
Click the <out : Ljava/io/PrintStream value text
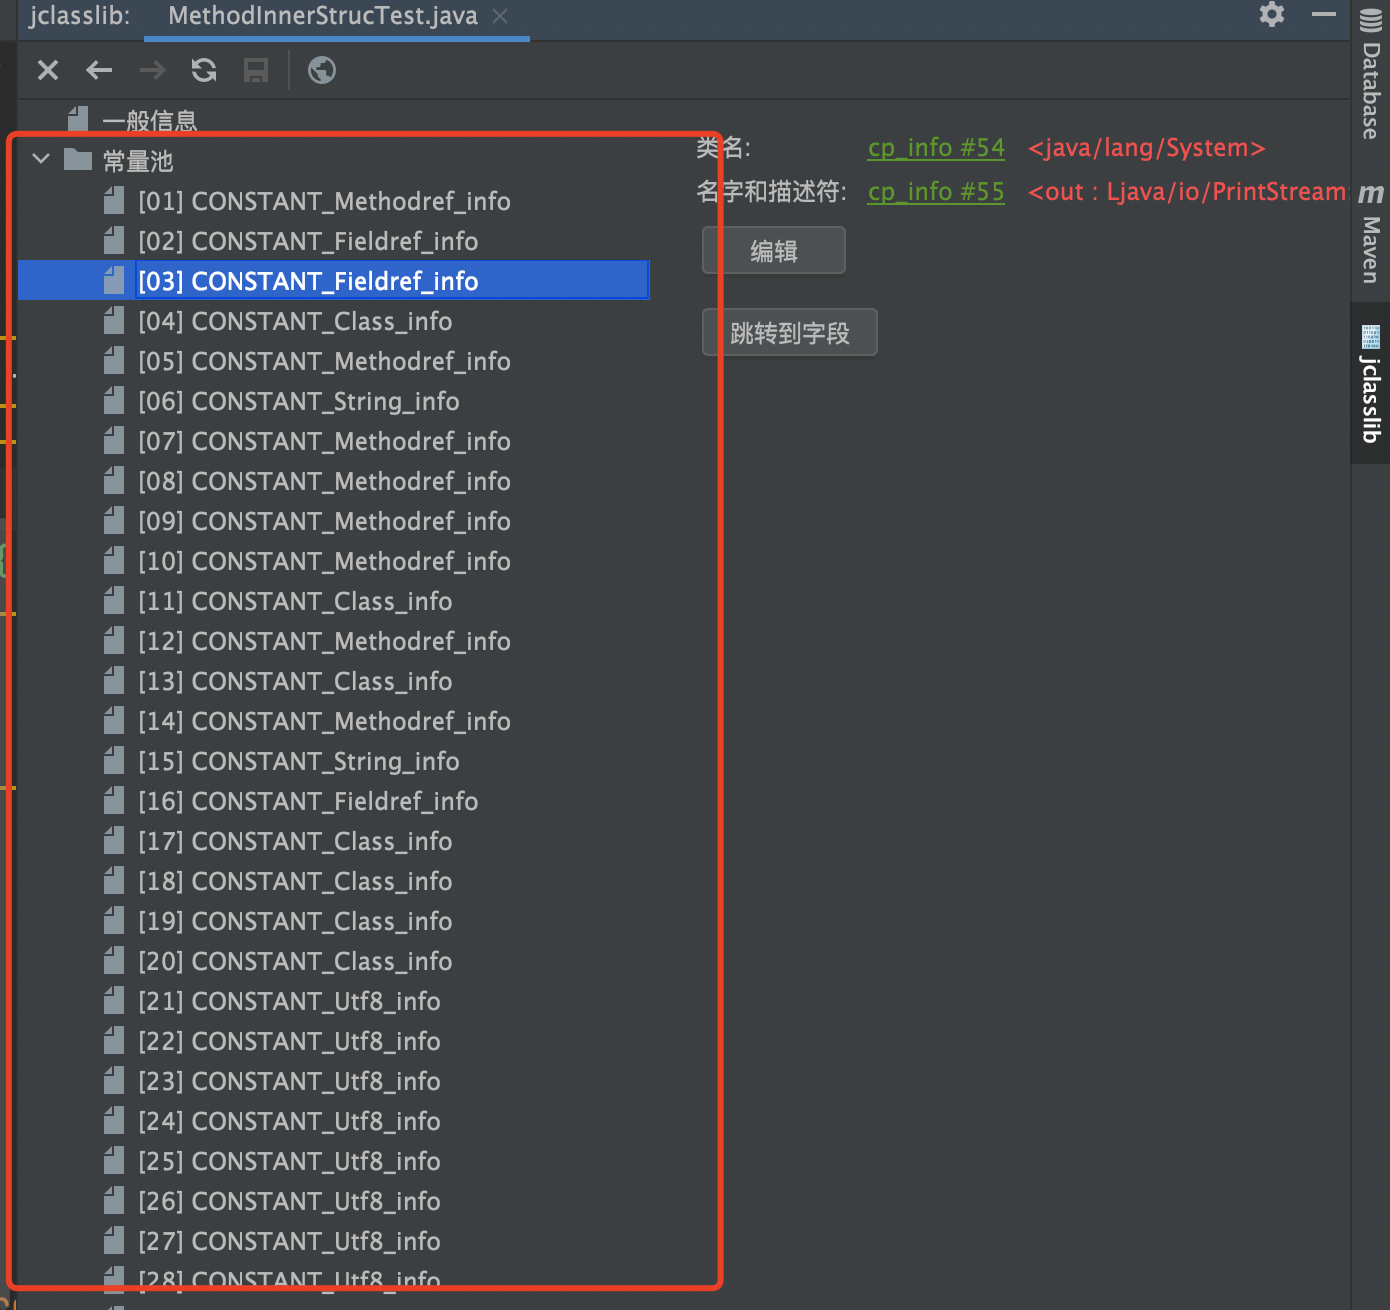(1188, 192)
